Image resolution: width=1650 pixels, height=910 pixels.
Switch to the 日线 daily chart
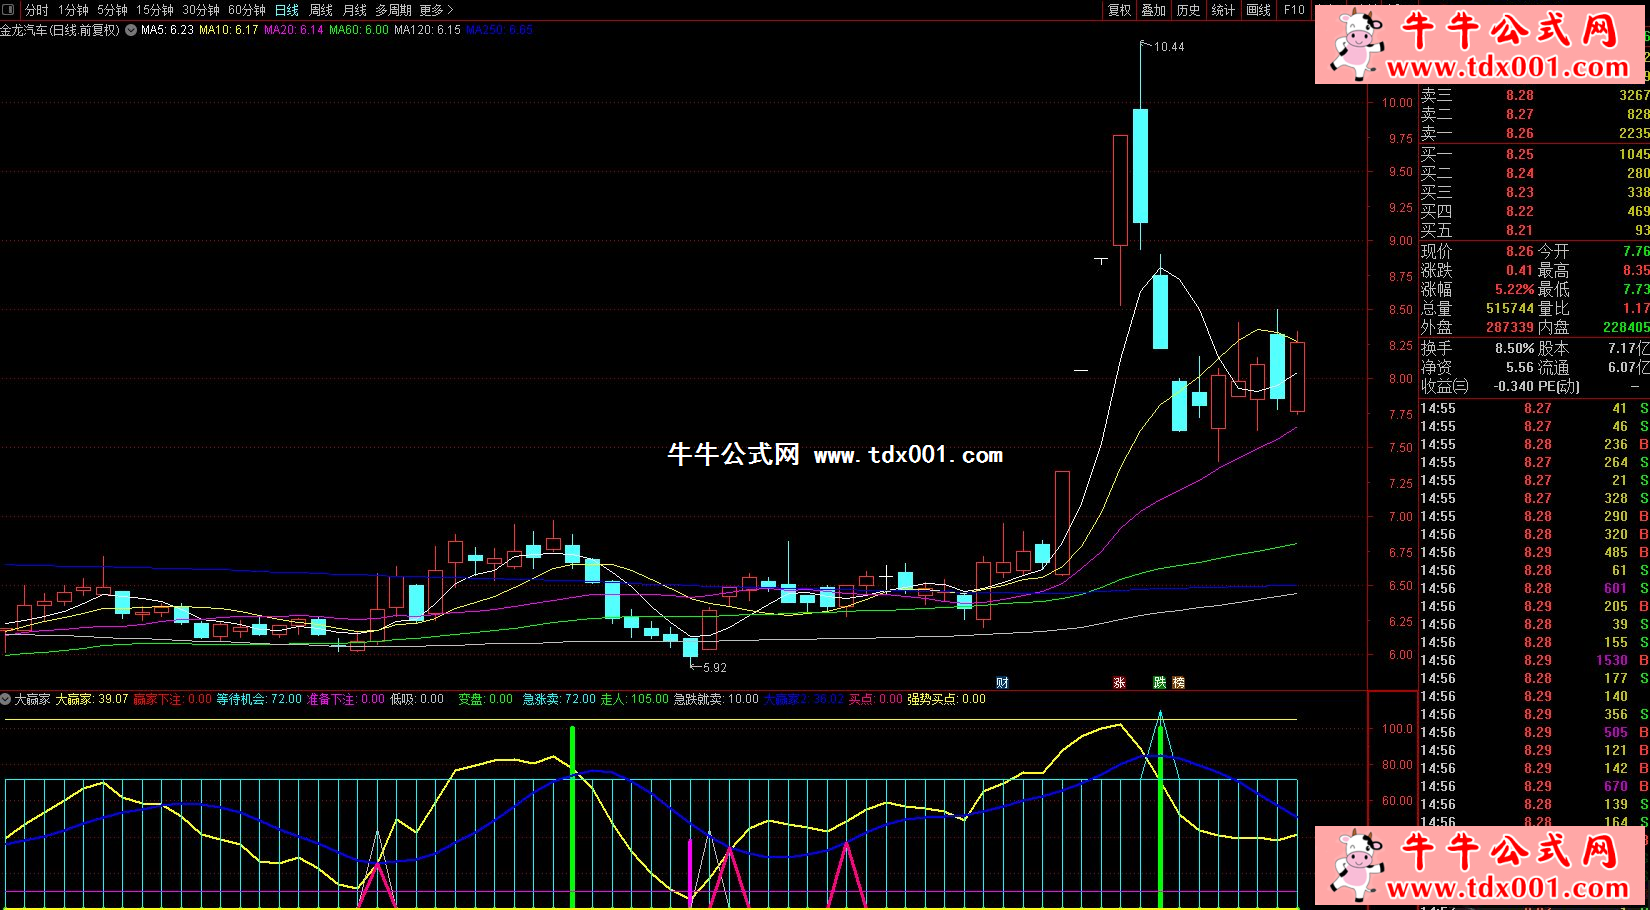287,10
